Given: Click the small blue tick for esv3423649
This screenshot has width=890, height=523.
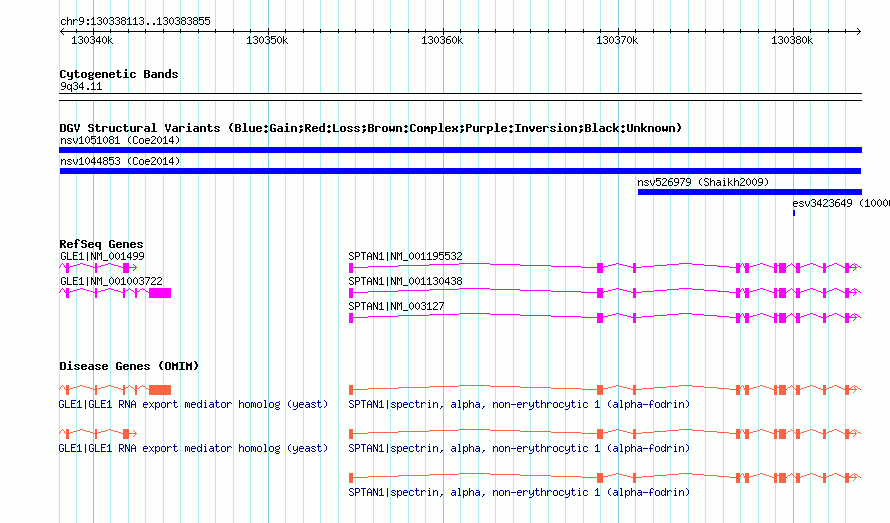Looking at the screenshot, I should (x=794, y=213).
